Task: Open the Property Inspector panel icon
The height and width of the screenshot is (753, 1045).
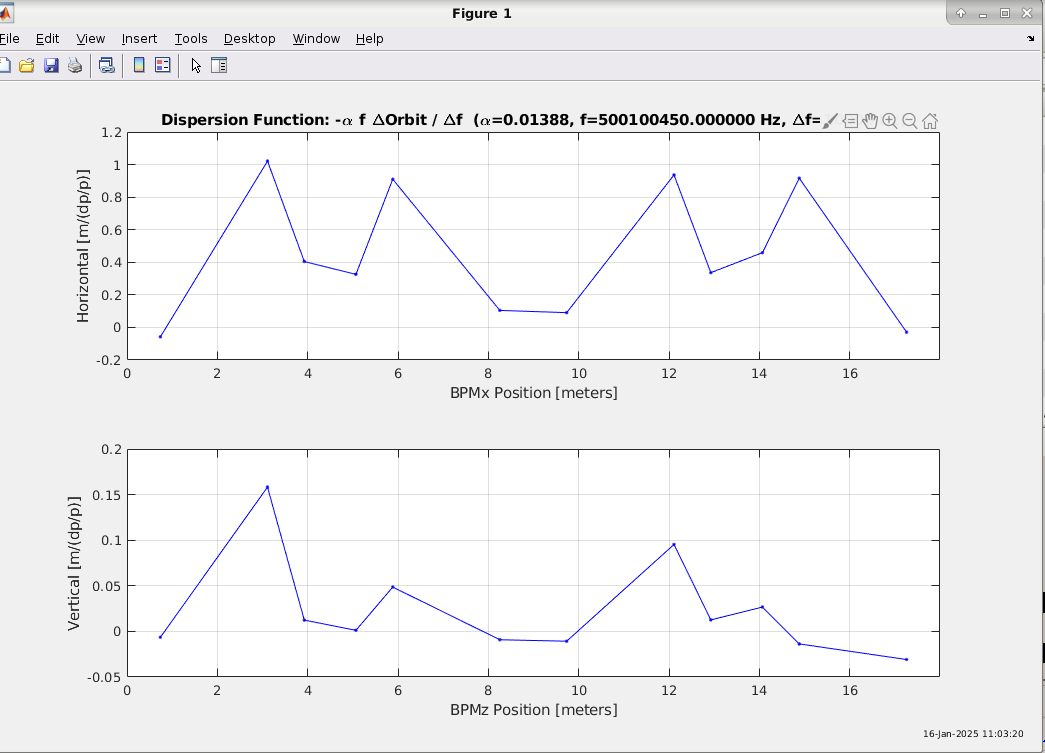Action: point(219,66)
